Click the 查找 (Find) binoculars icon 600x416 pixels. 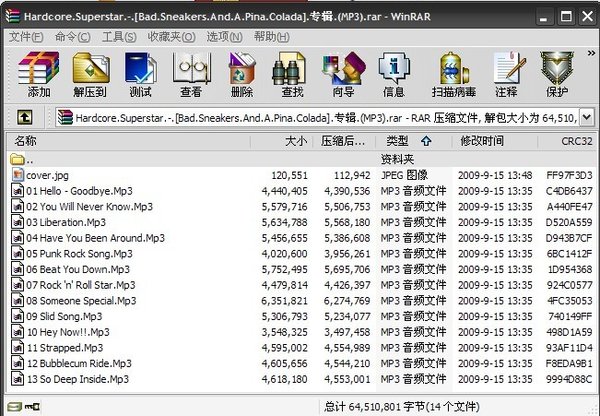(289, 68)
